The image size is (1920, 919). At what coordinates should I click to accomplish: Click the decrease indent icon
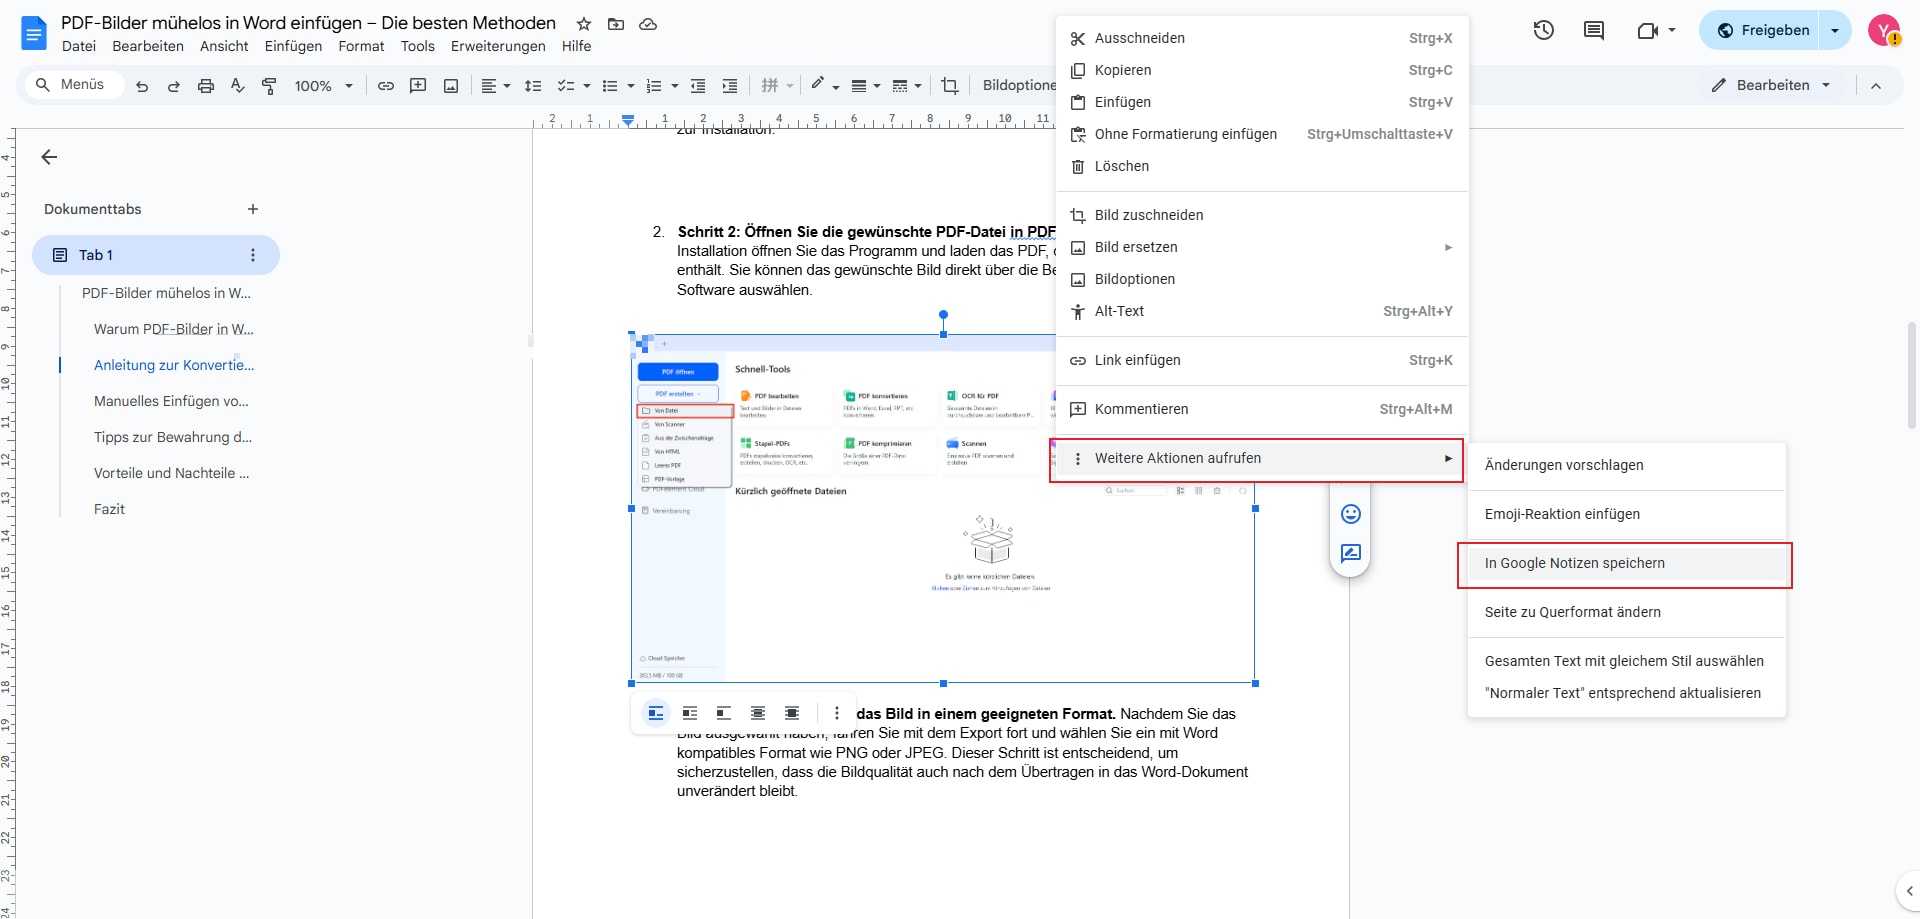tap(698, 86)
